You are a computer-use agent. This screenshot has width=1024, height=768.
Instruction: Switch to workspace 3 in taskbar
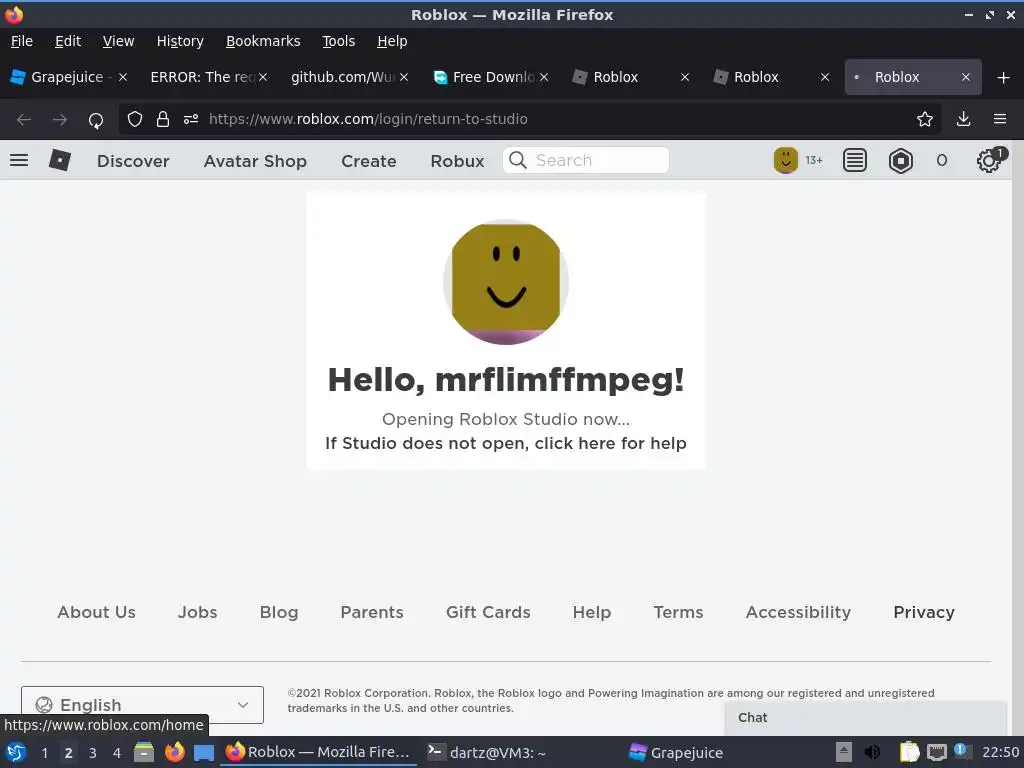pos(93,753)
